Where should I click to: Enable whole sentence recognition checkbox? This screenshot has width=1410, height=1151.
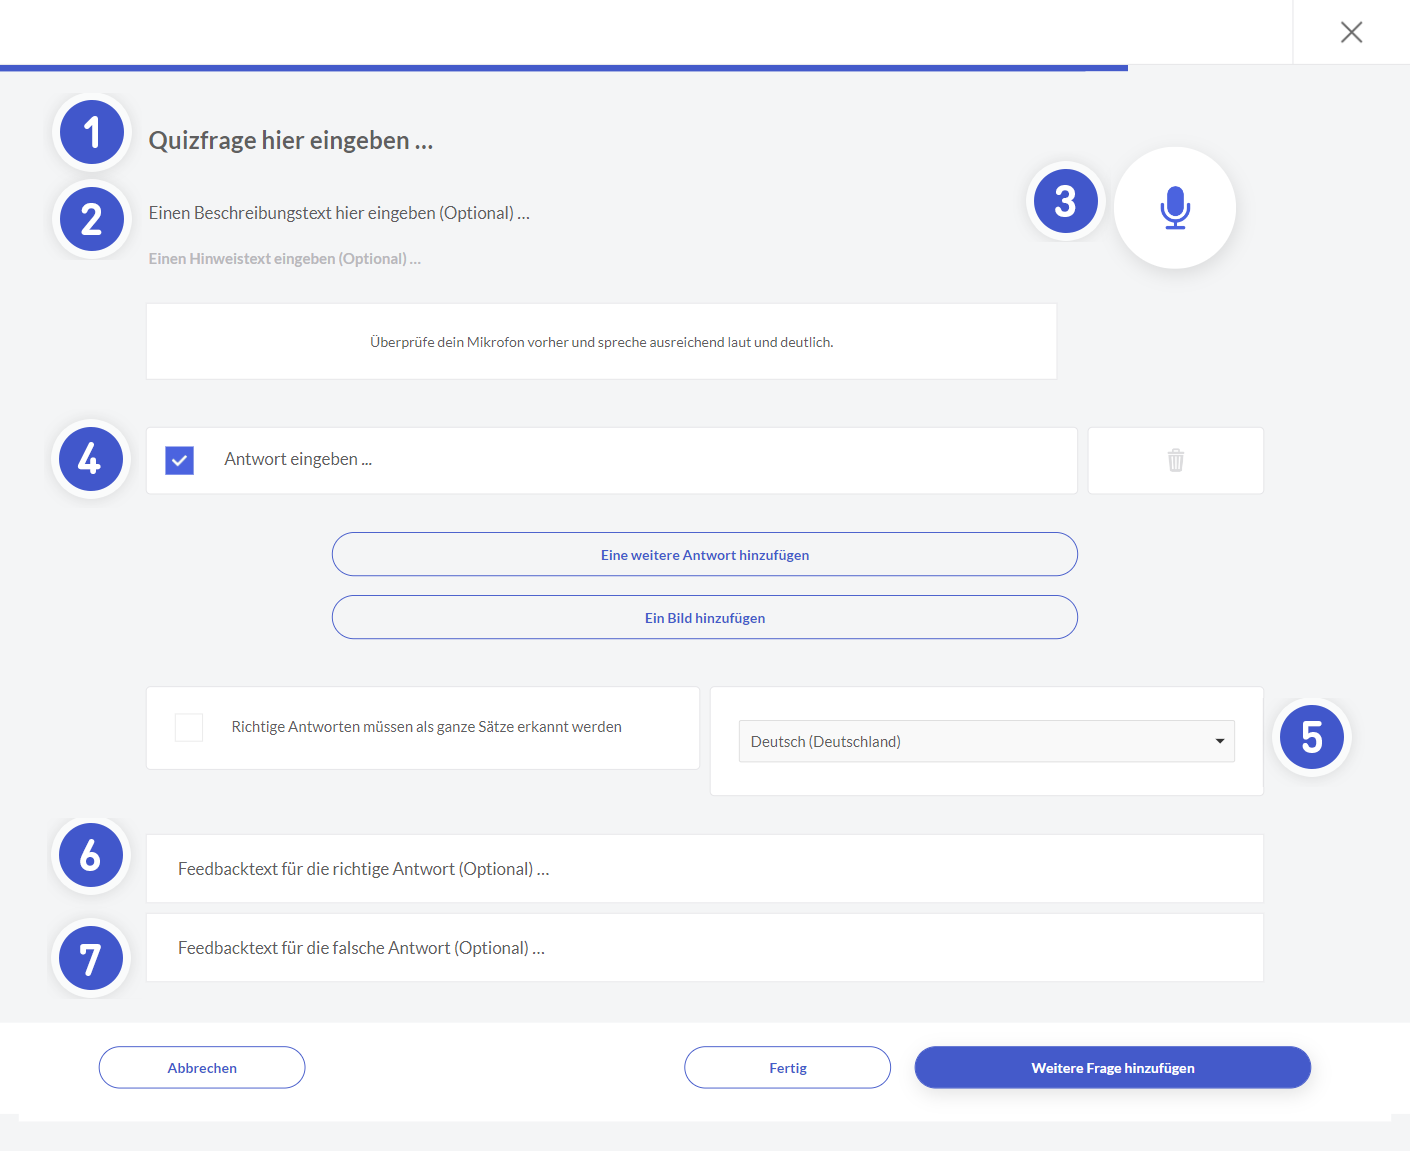pyautogui.click(x=189, y=727)
